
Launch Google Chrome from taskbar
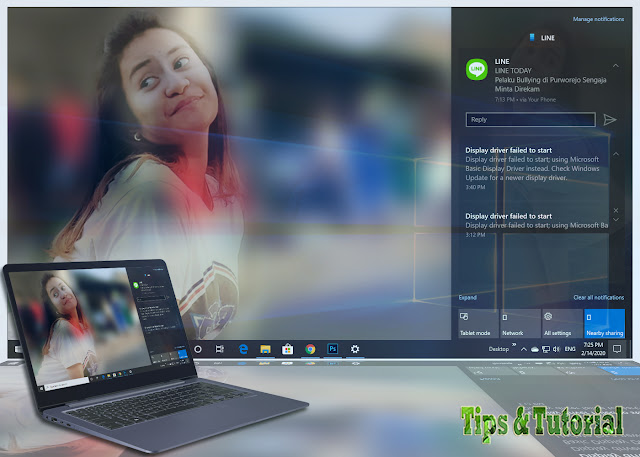[x=310, y=349]
